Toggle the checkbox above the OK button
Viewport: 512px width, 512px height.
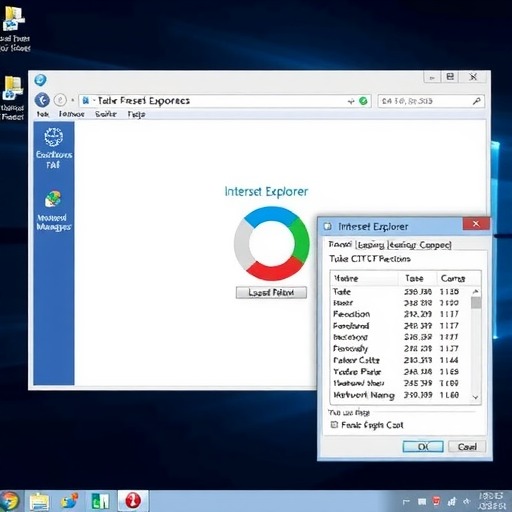334,425
